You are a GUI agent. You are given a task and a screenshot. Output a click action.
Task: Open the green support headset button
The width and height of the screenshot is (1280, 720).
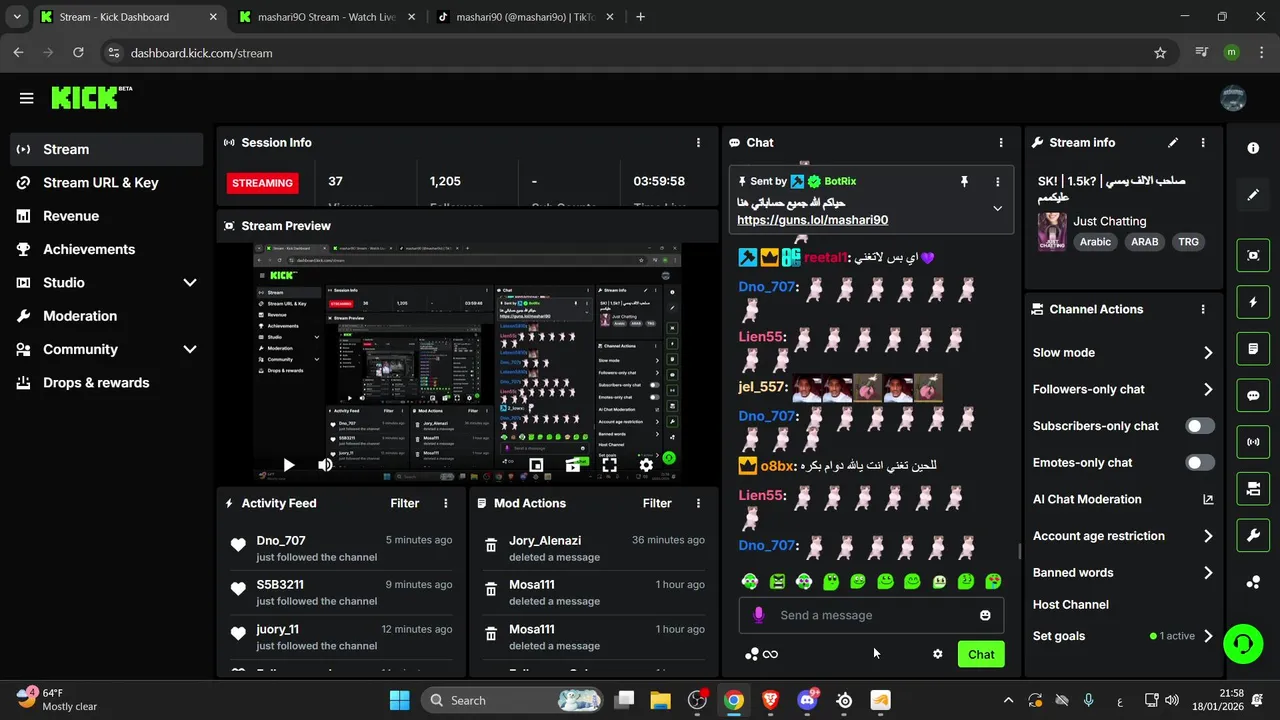tap(1243, 643)
